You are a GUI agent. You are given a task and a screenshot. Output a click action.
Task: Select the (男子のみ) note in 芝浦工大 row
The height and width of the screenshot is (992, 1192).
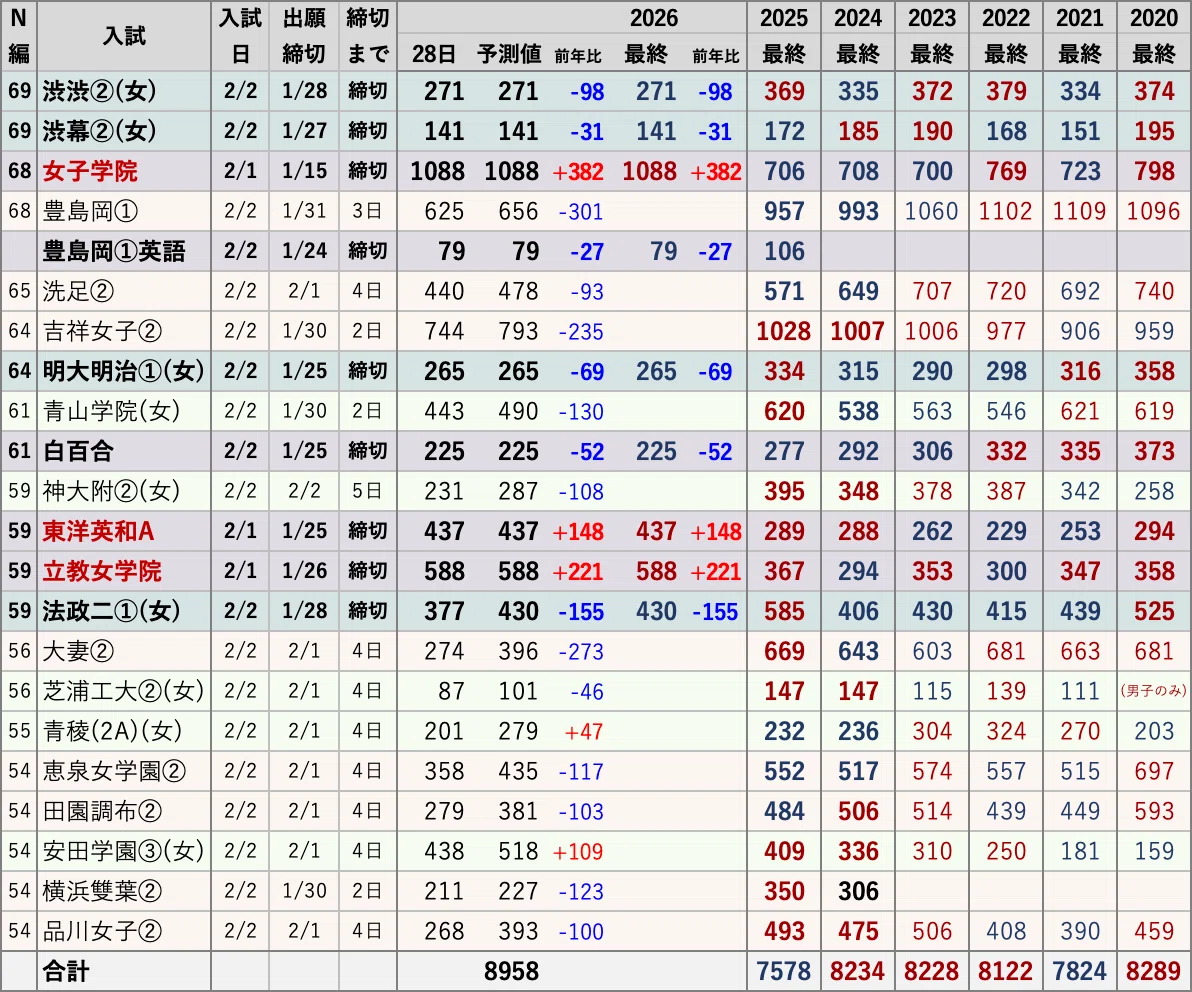coord(1154,691)
